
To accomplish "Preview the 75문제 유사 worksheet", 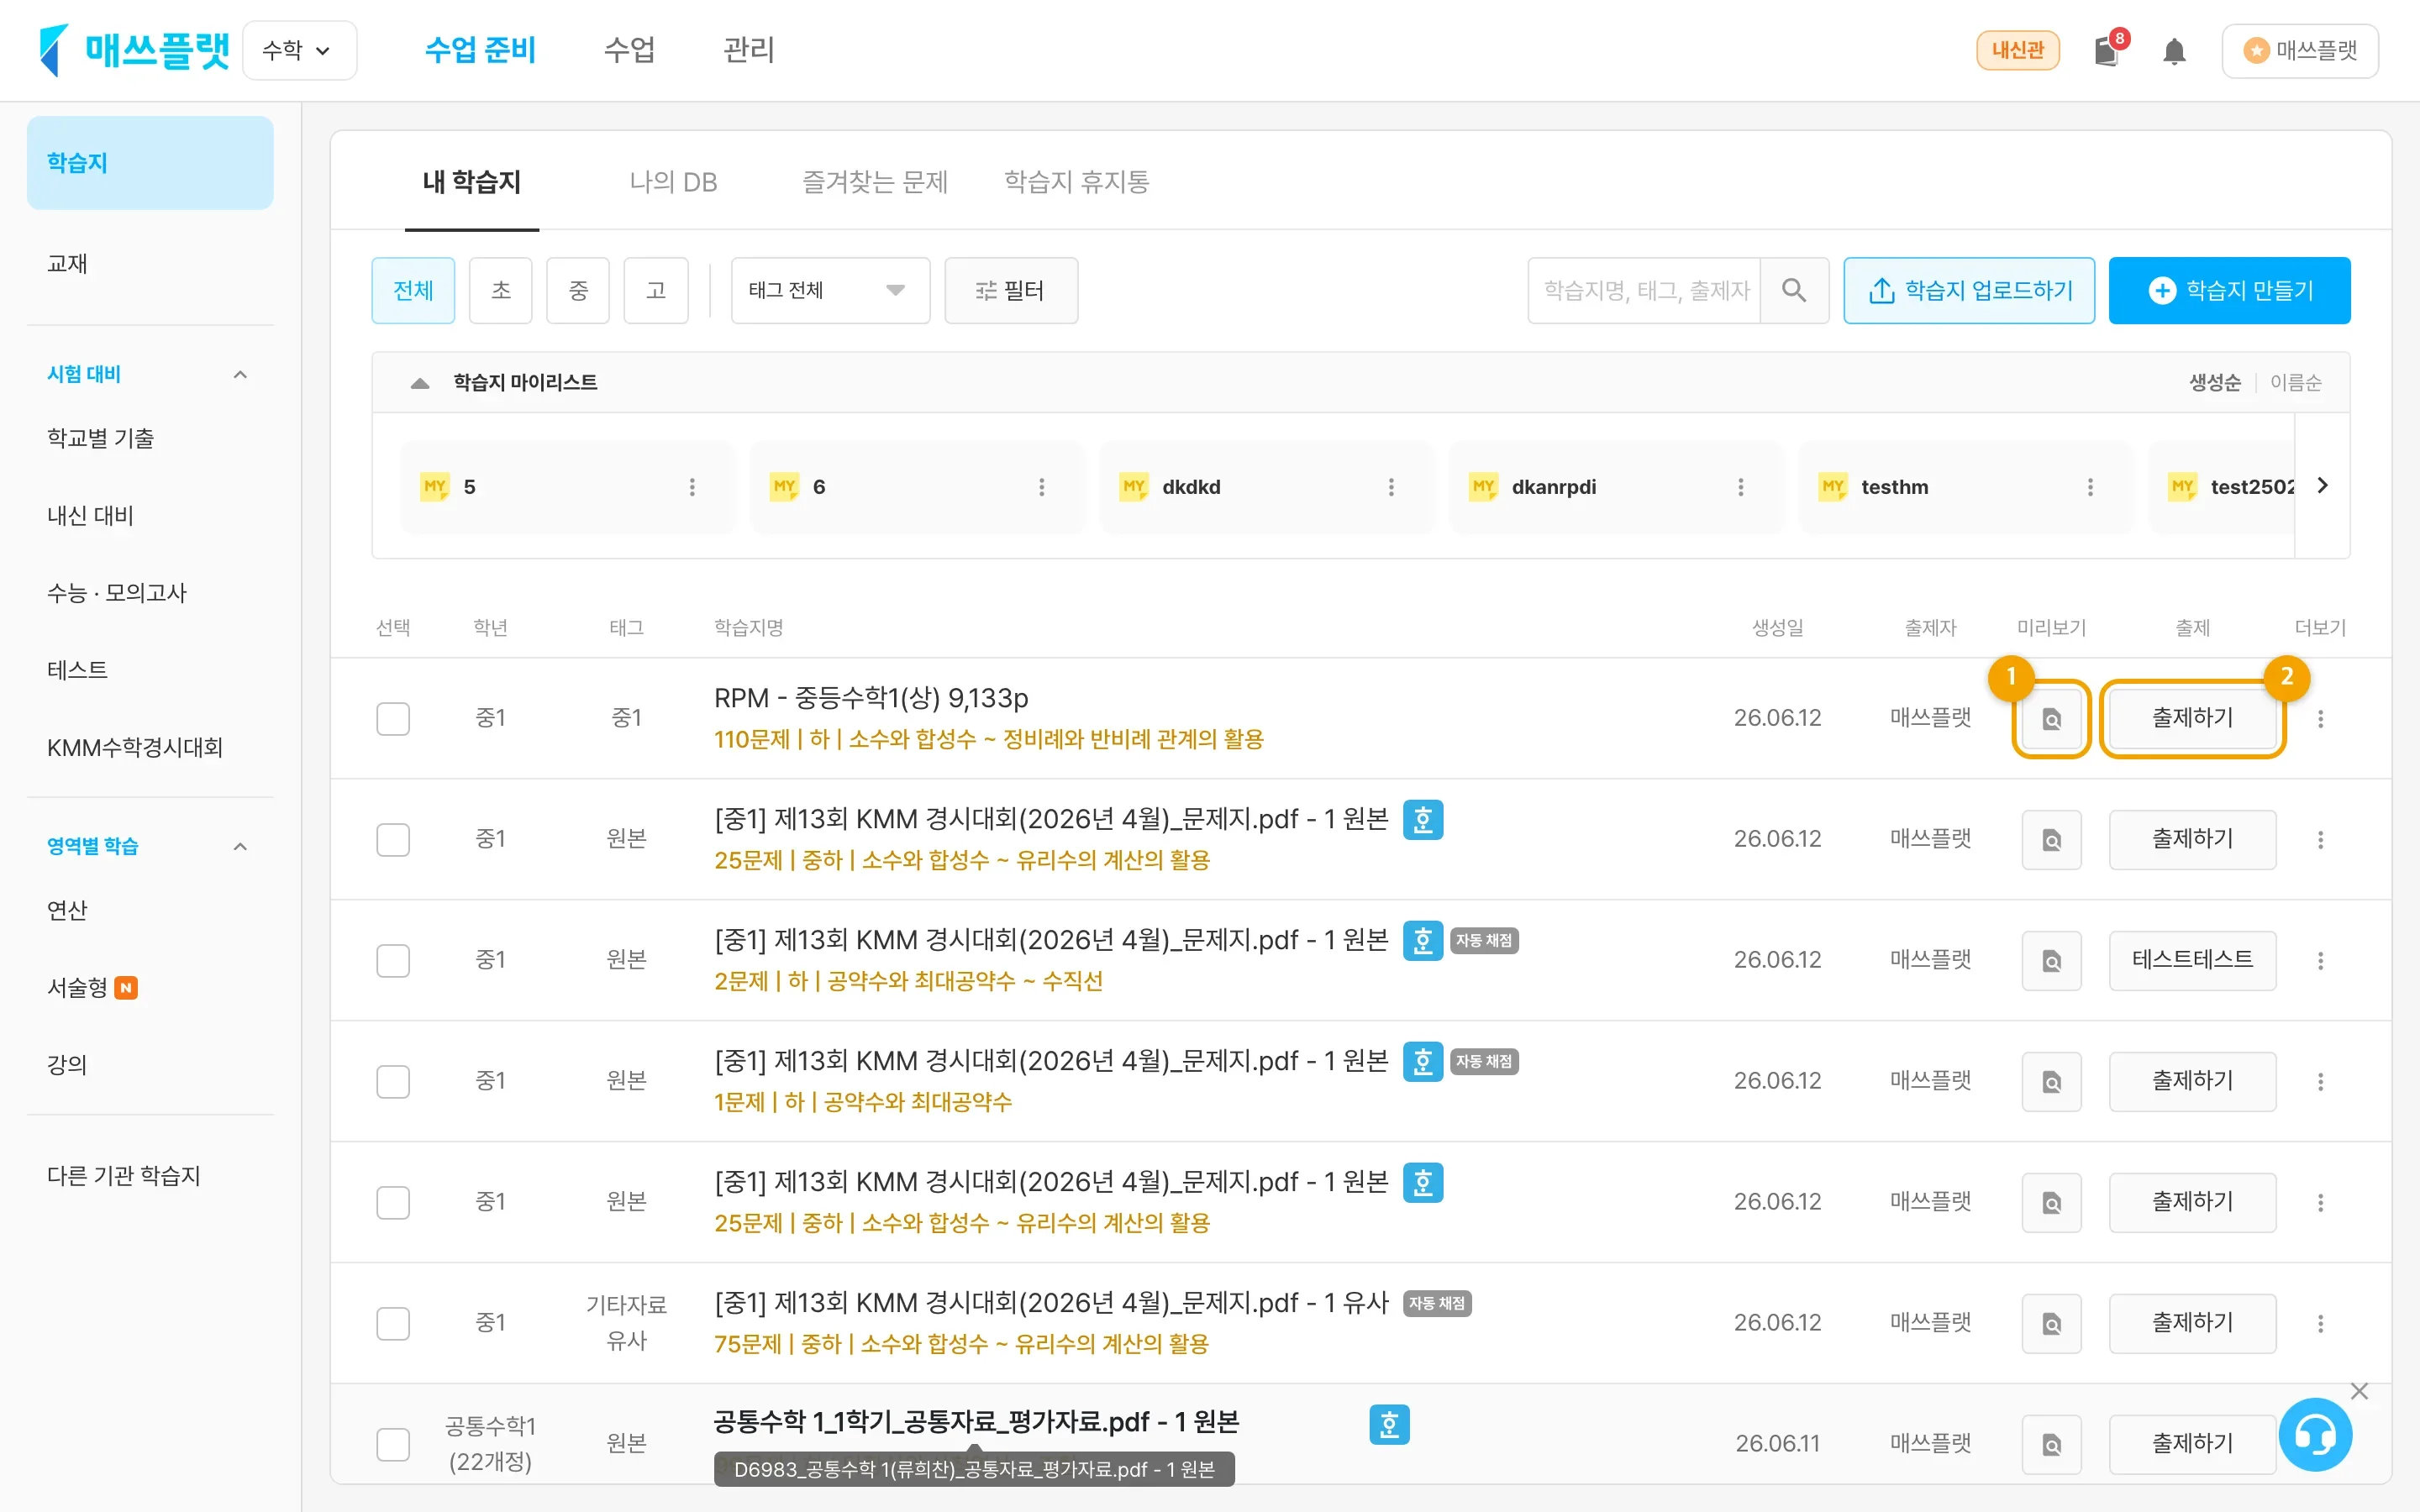I will [2051, 1323].
